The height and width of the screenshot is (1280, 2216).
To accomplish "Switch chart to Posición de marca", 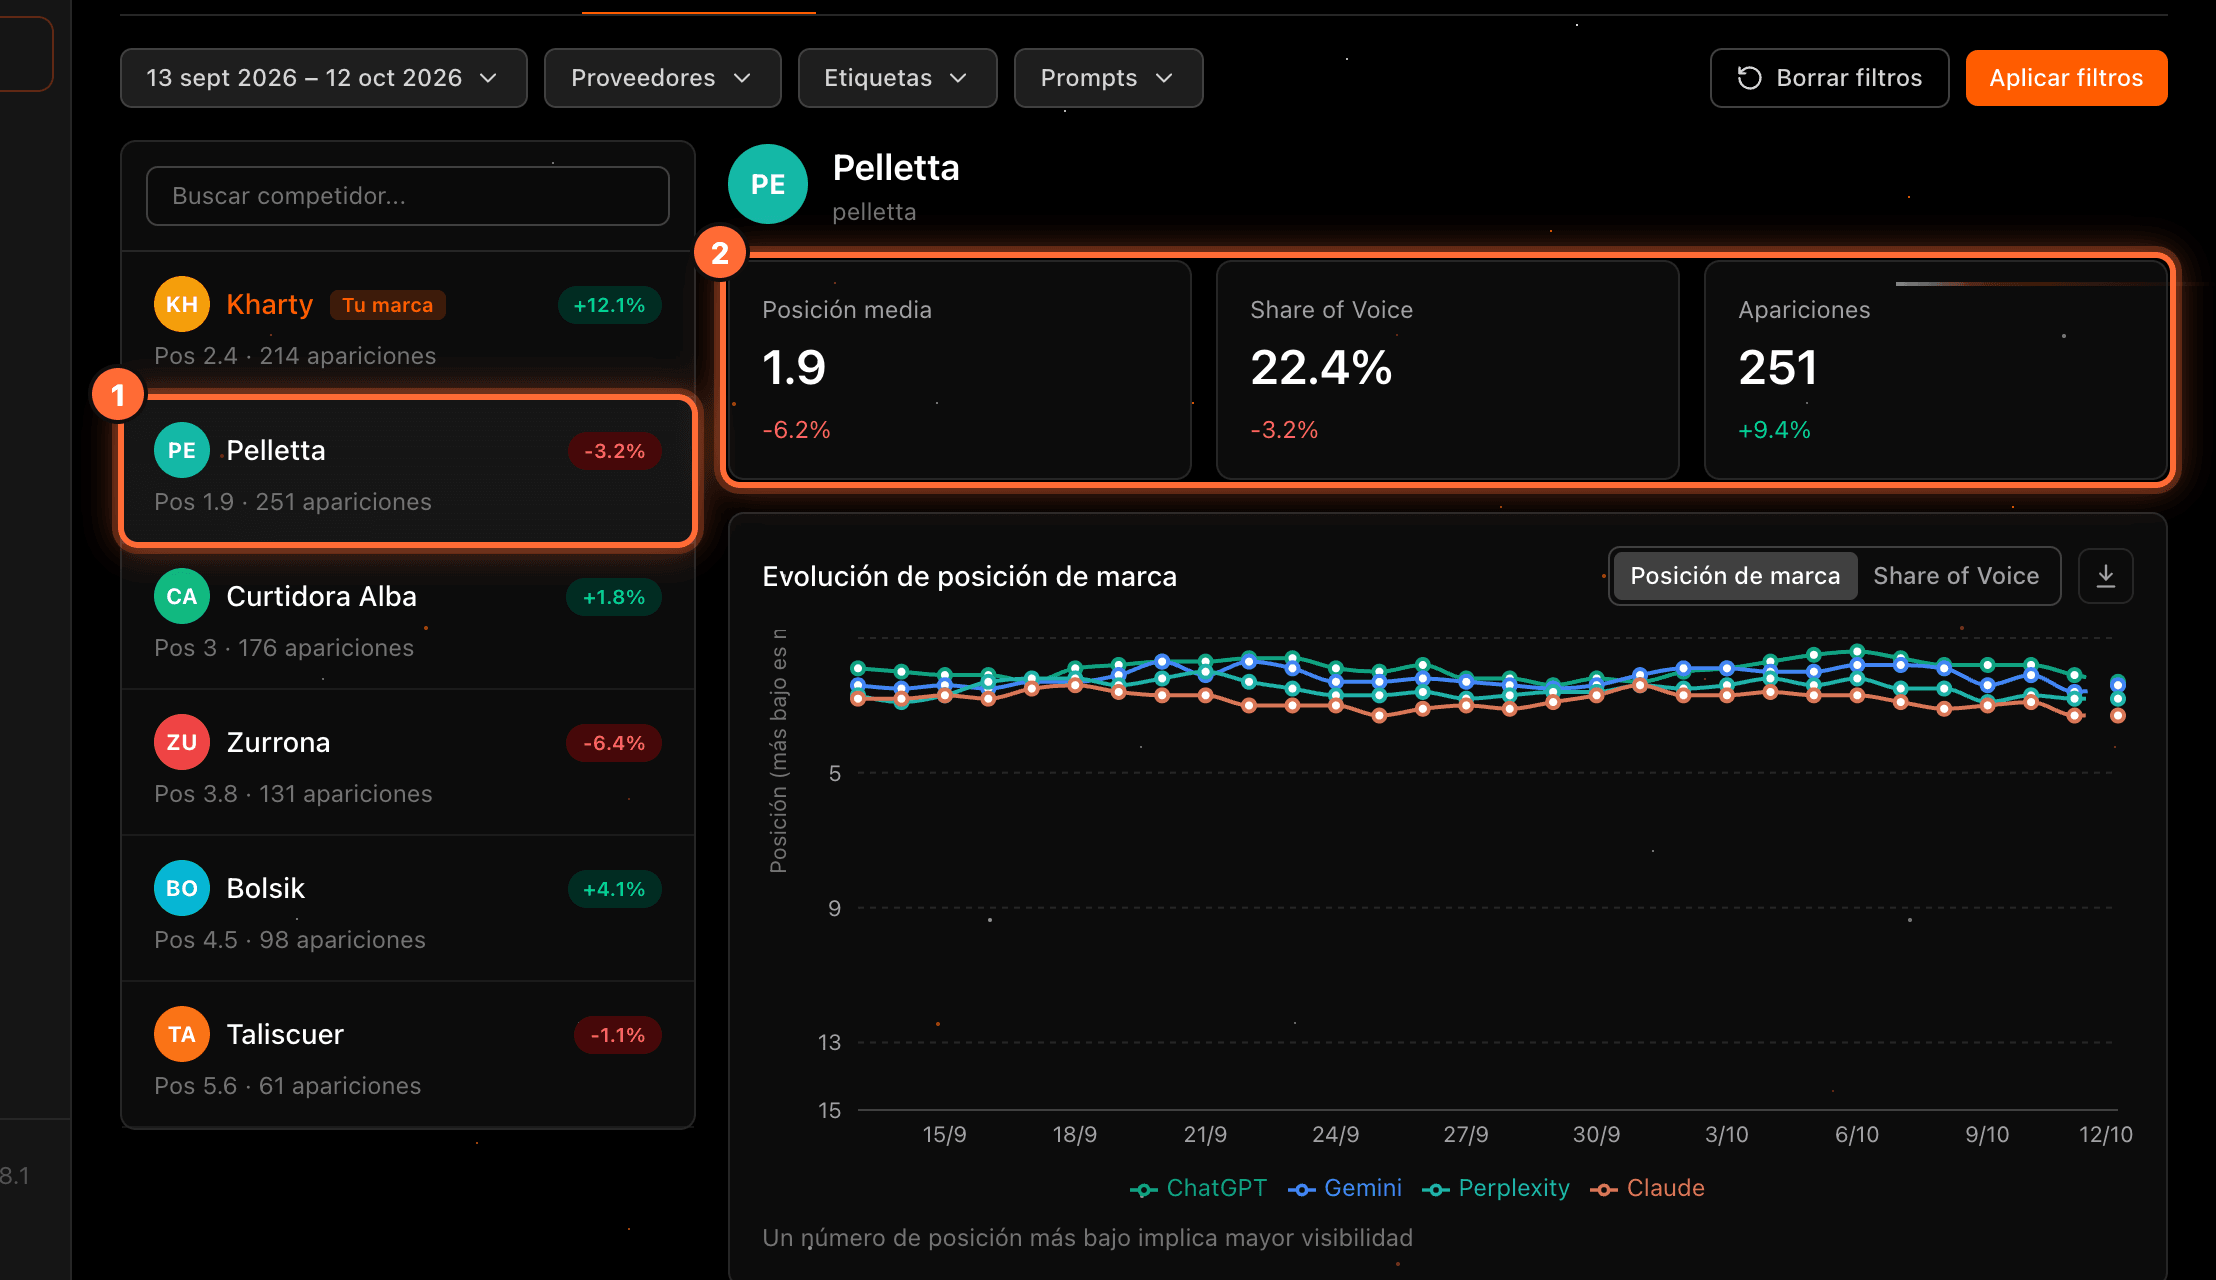I will (1735, 576).
